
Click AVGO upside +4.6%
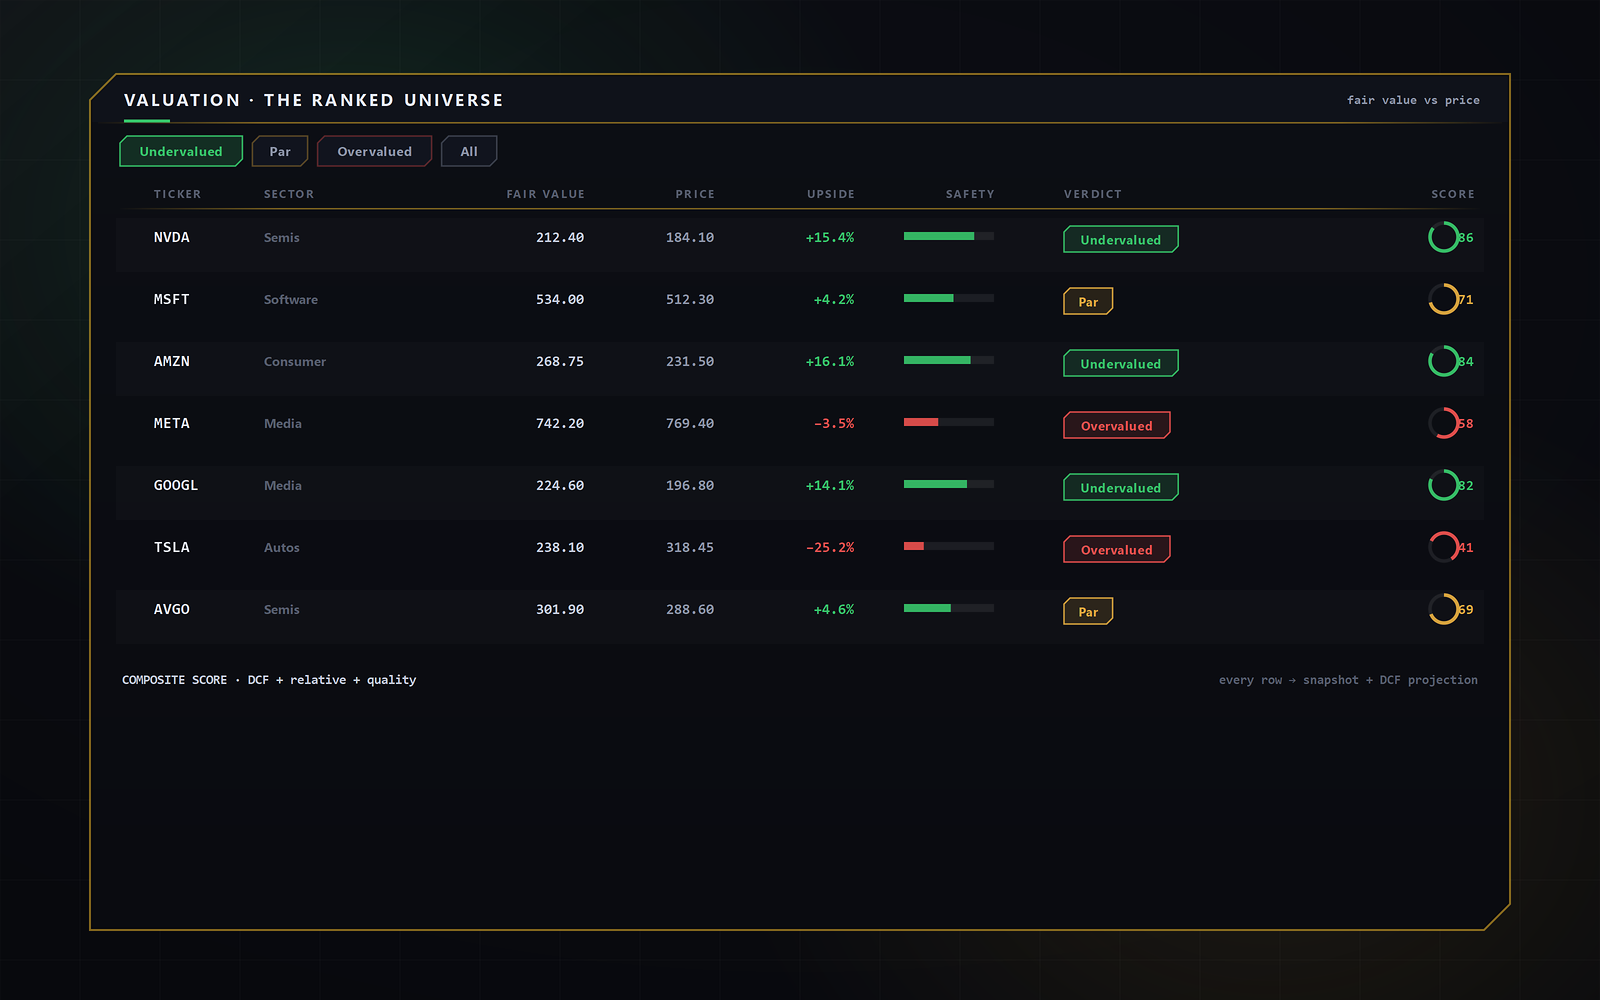tap(834, 609)
